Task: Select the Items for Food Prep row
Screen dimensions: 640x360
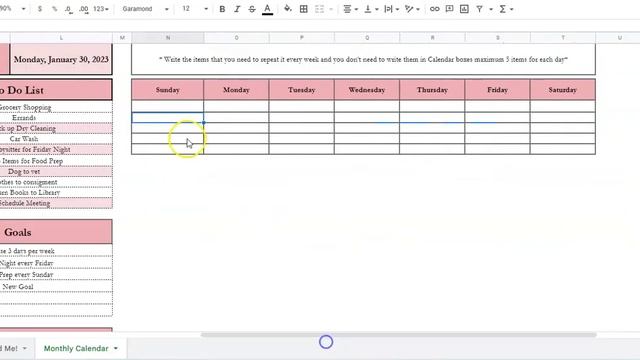Action: pos(56,161)
